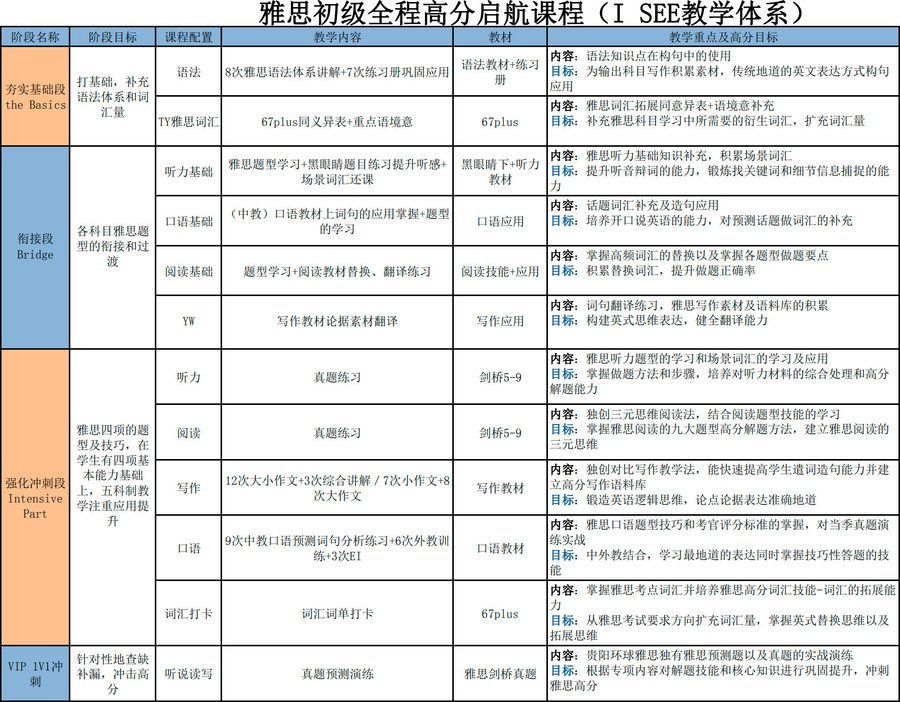
Task: Click '67plus' in the 词汇打卡 row
Action: (x=500, y=613)
